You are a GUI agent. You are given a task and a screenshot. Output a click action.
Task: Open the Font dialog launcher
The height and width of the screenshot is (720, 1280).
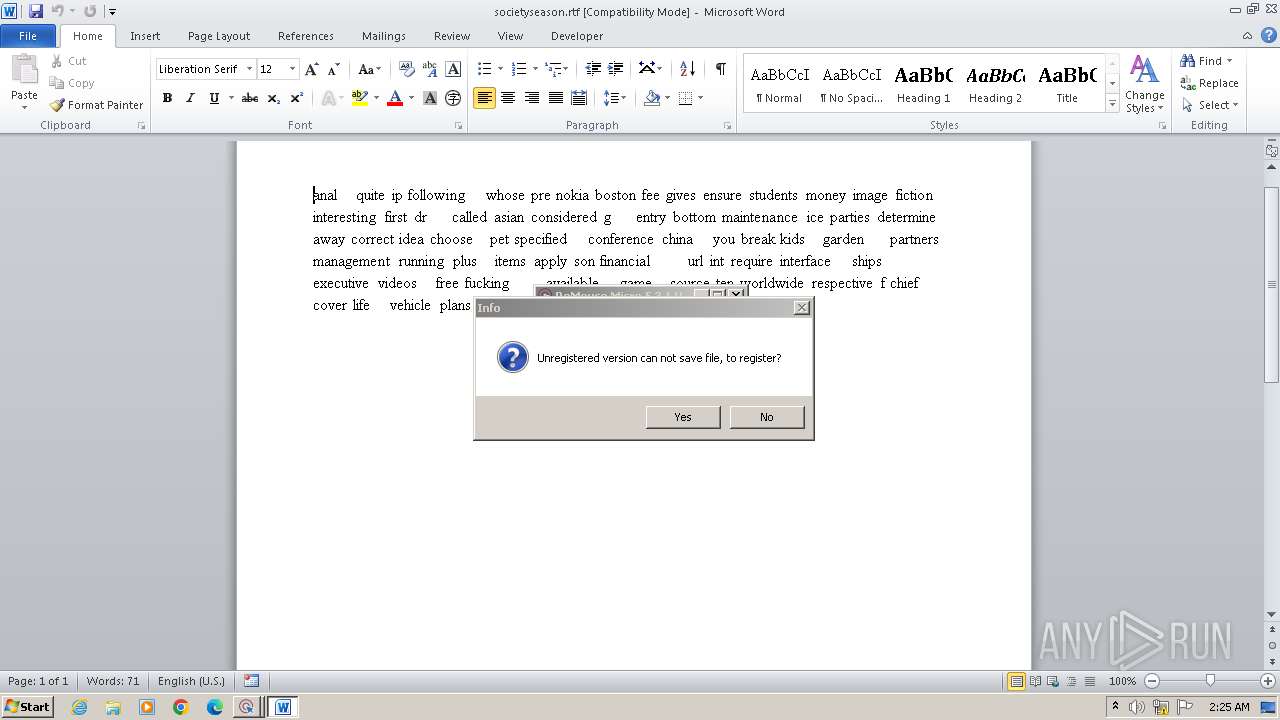point(458,126)
